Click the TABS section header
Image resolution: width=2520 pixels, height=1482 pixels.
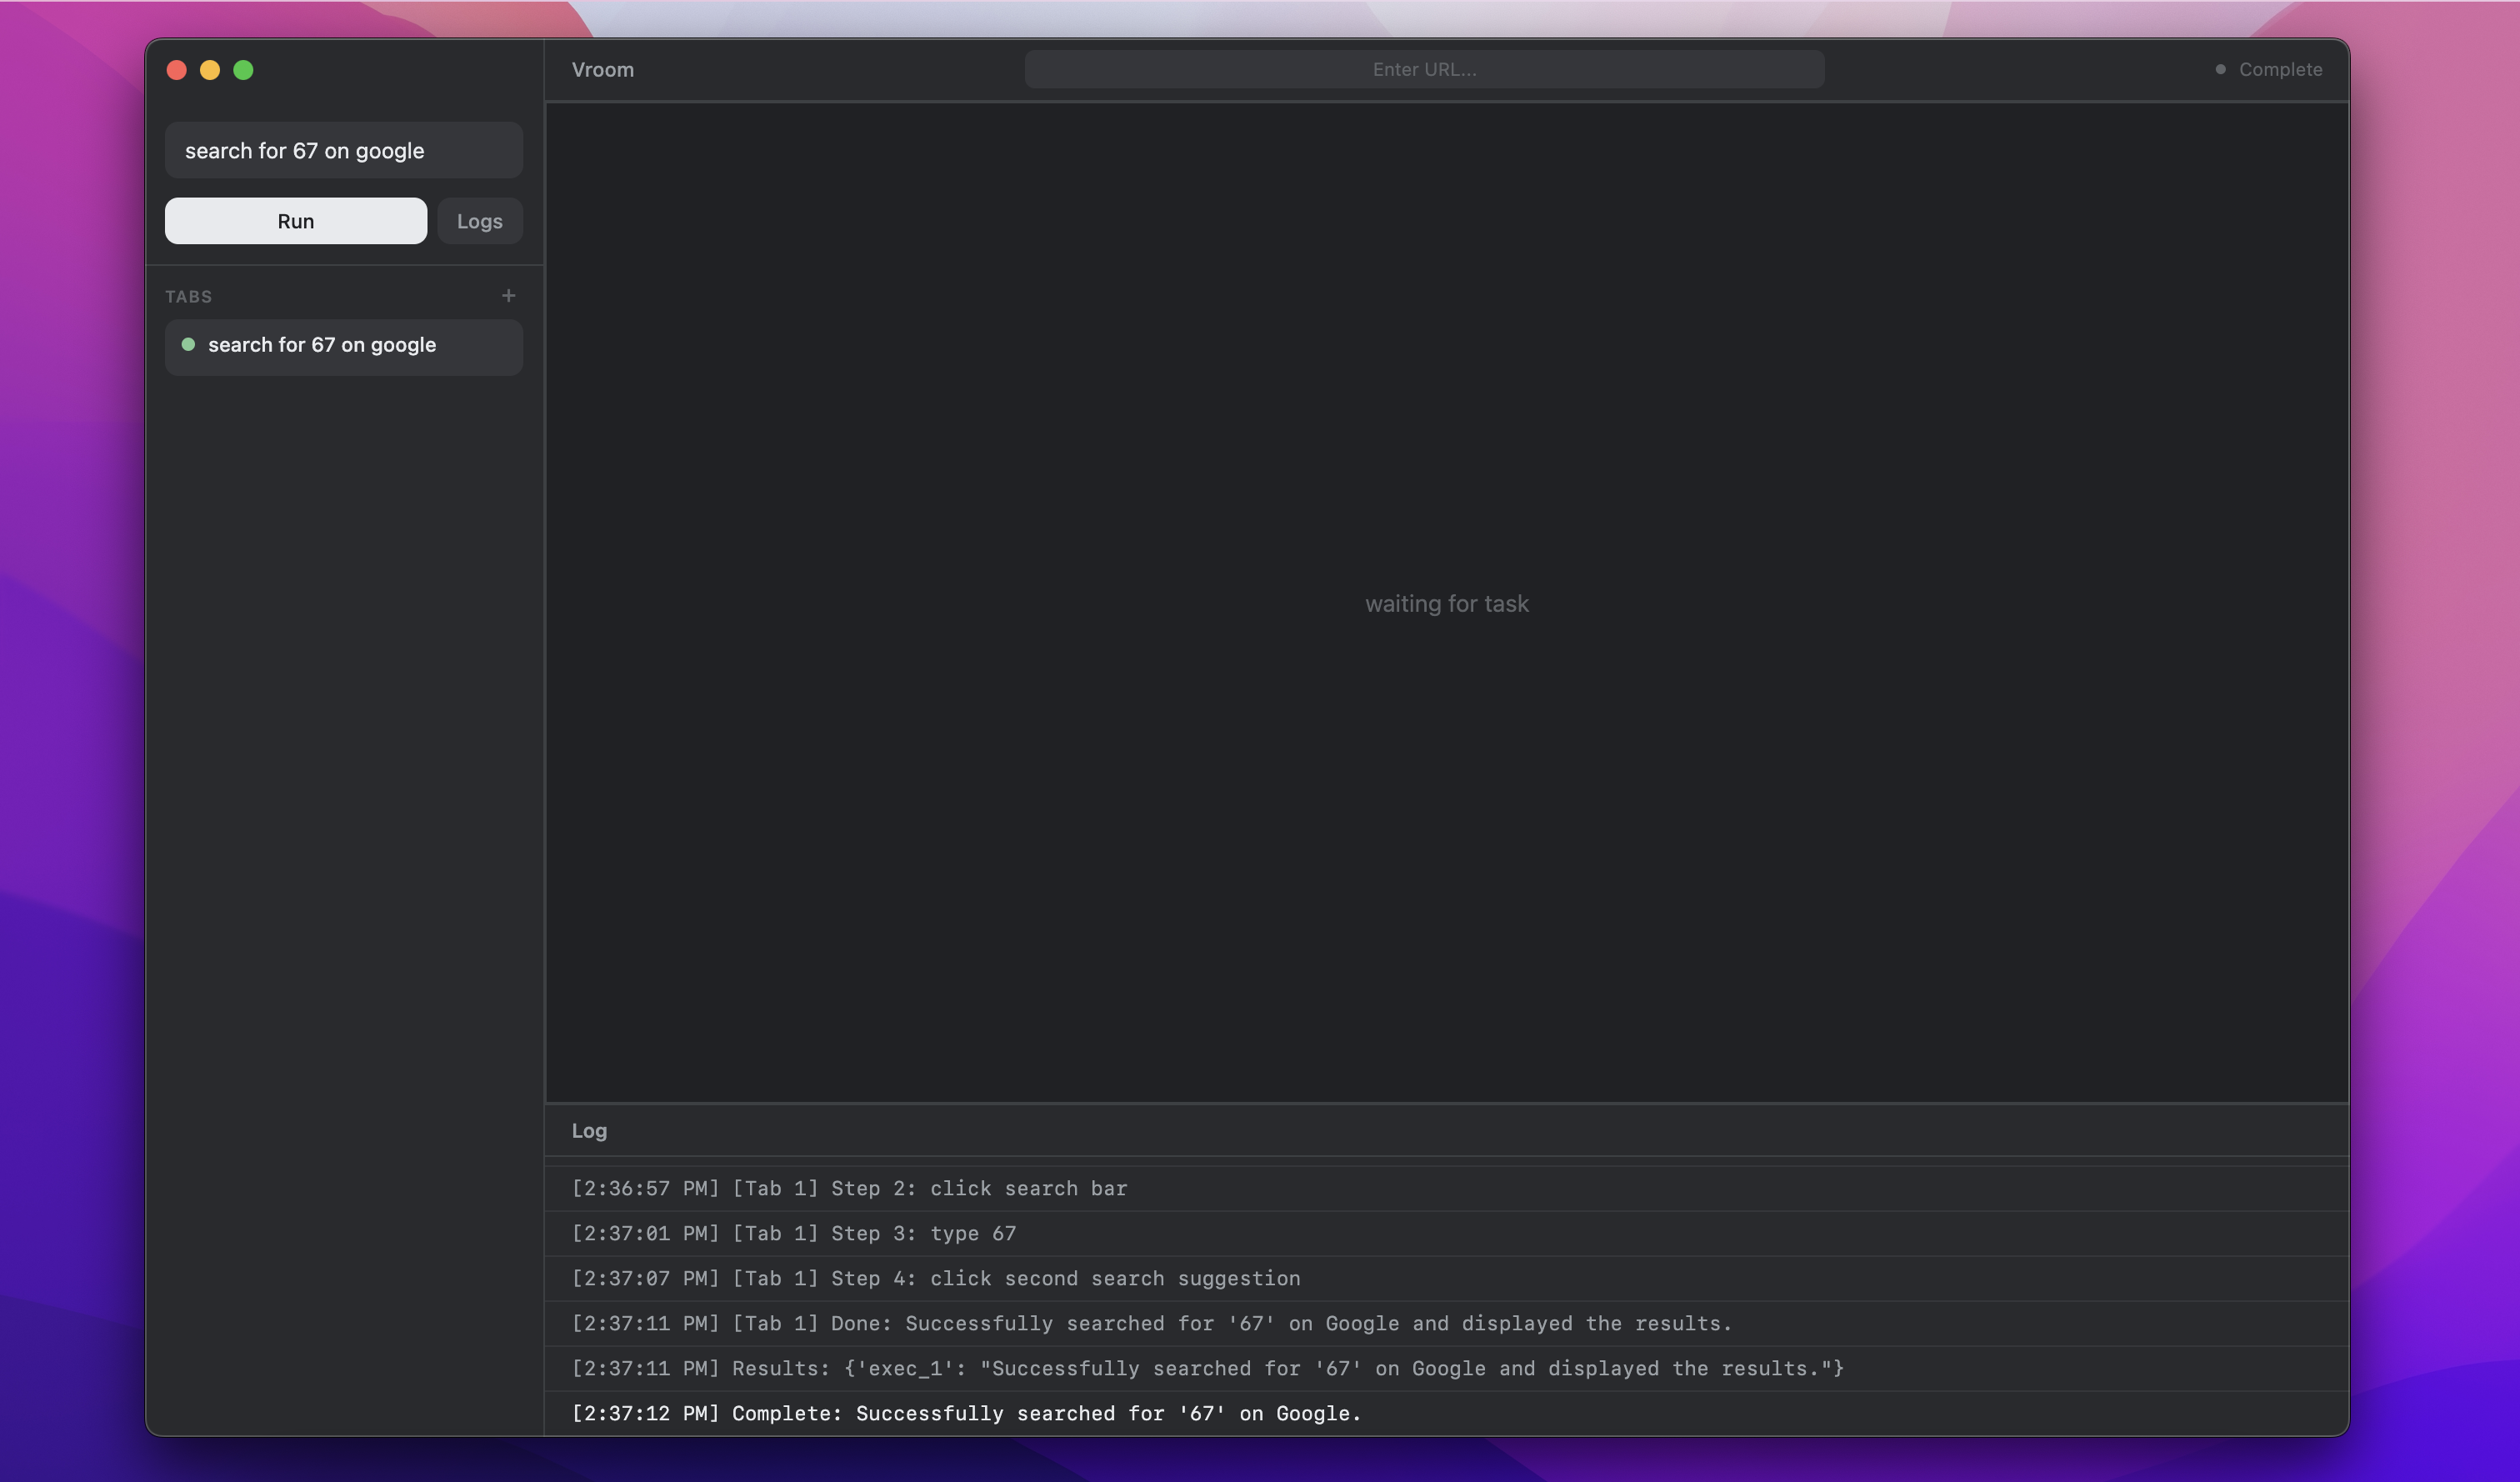pos(189,297)
